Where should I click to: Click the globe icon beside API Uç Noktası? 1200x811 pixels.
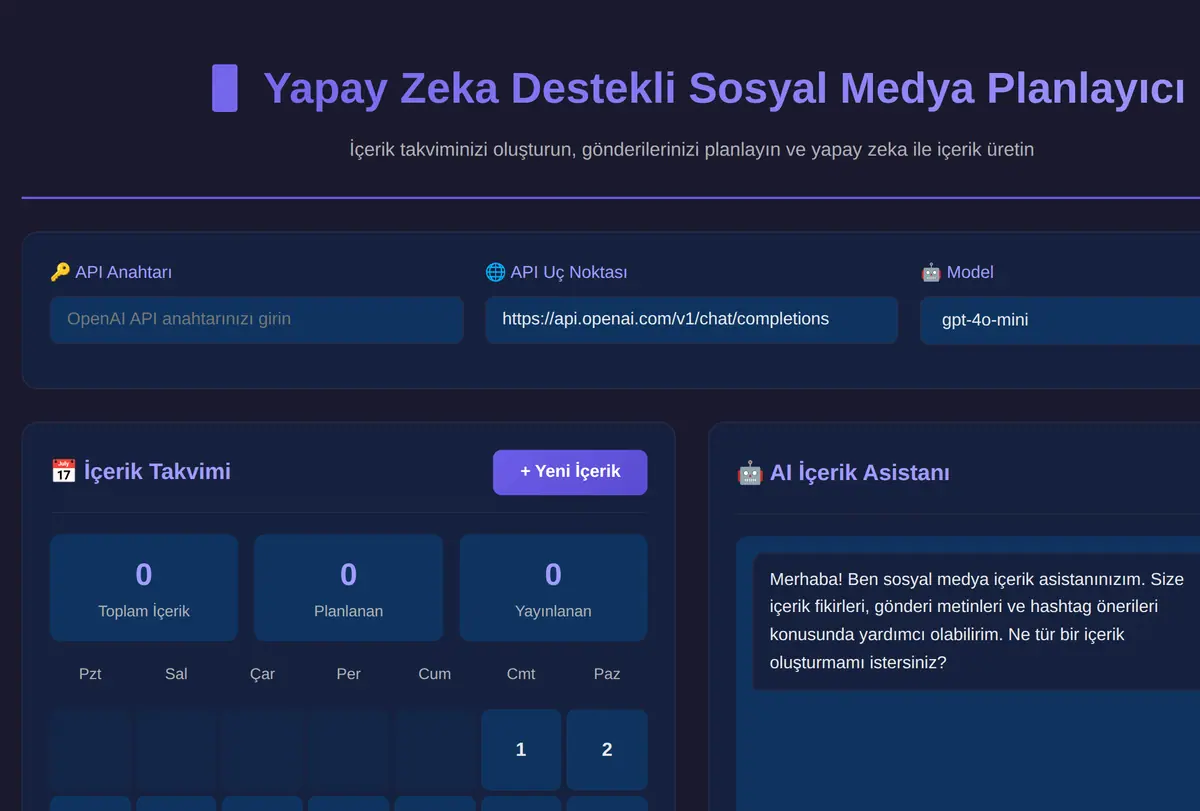(495, 272)
